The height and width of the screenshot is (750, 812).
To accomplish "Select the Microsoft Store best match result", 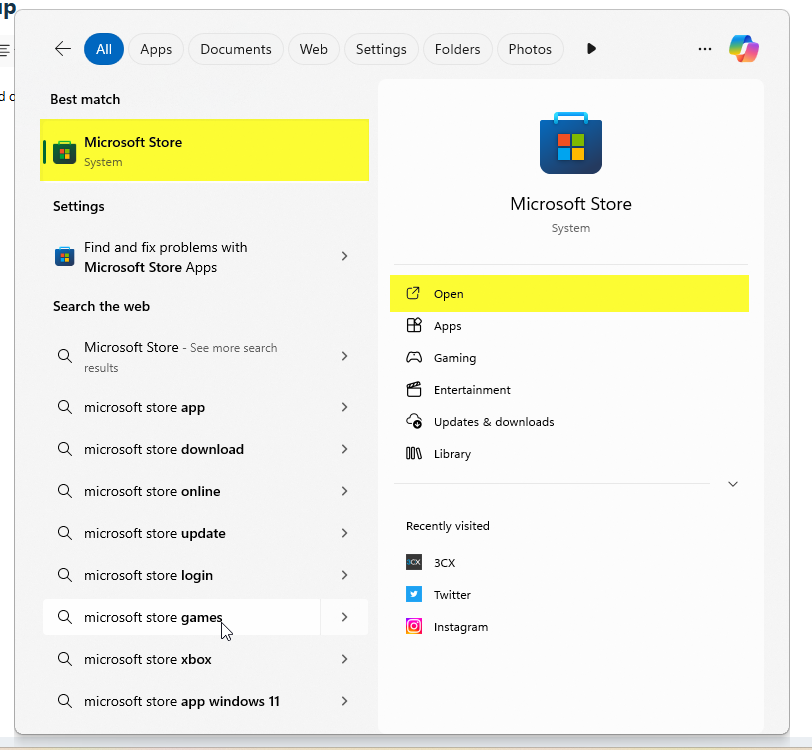I will tap(204, 150).
